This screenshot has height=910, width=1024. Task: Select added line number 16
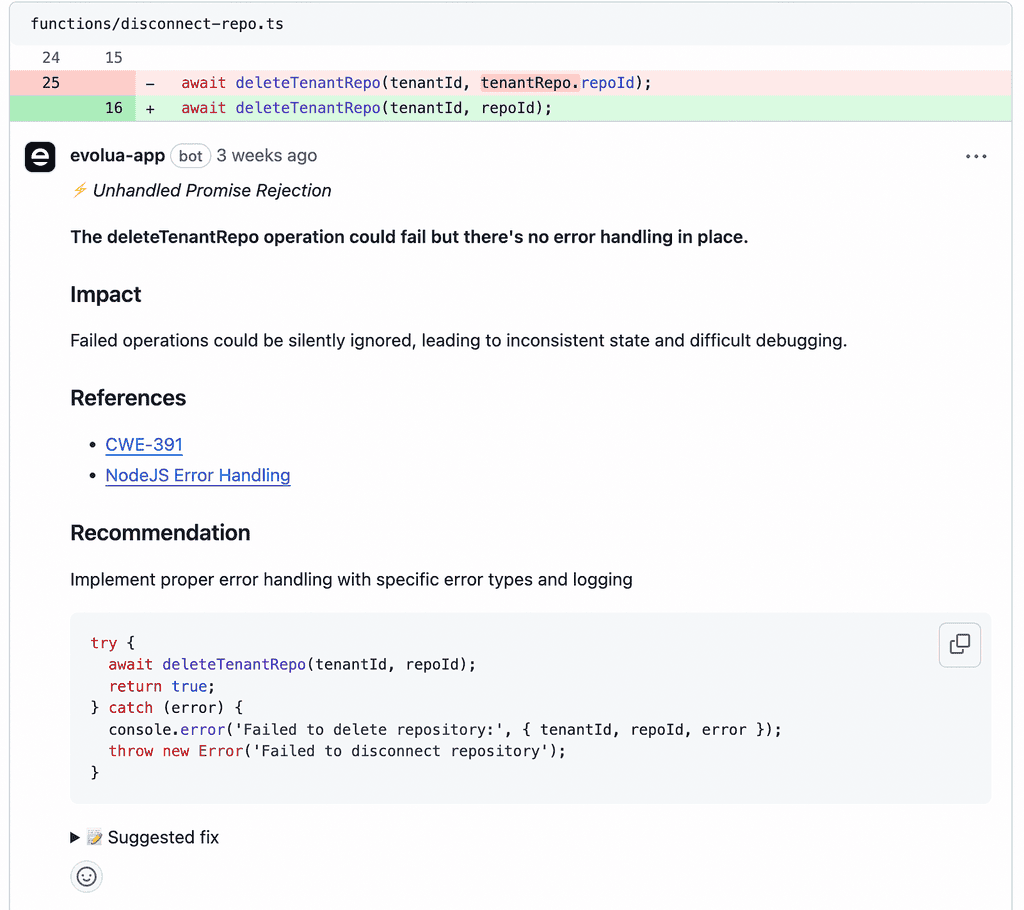114,108
